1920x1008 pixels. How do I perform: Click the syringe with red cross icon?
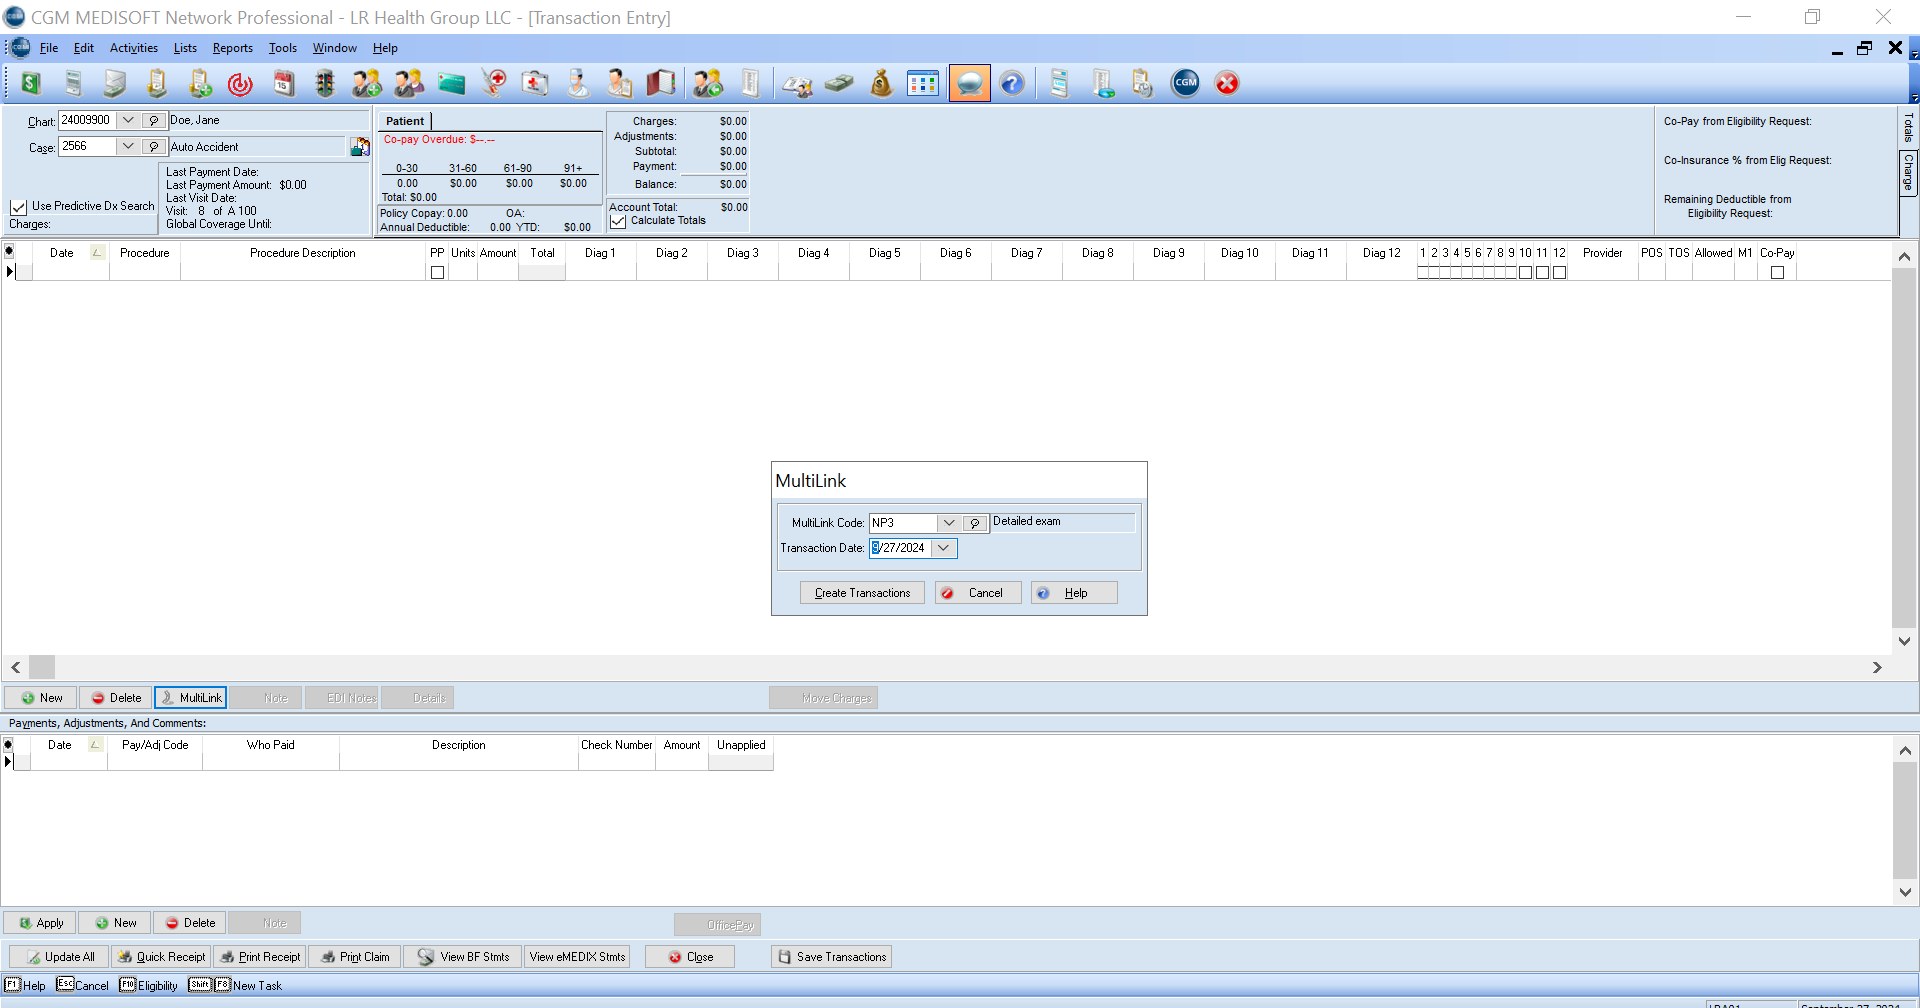tap(493, 84)
